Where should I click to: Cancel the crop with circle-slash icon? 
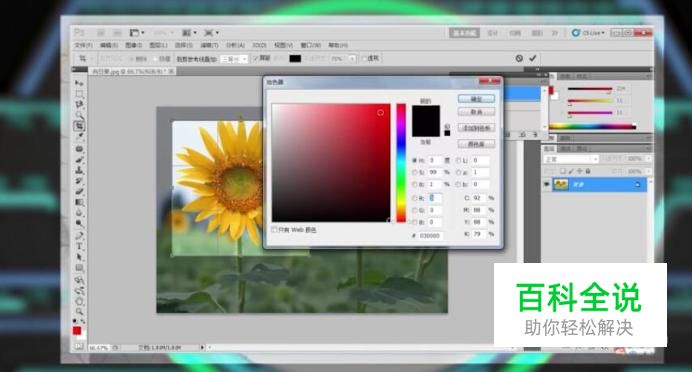519,58
